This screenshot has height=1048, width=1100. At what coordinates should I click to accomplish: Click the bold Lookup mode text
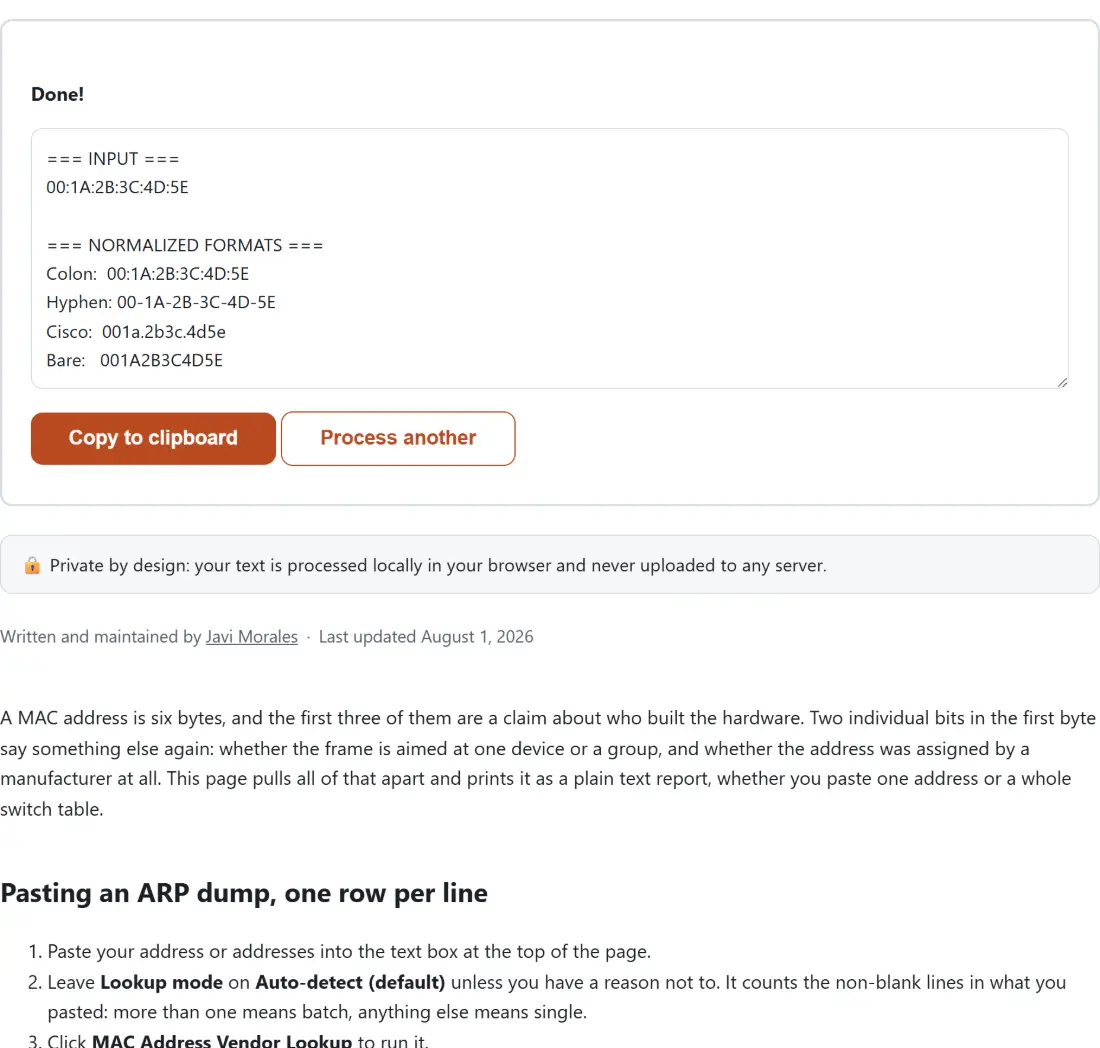pos(161,982)
